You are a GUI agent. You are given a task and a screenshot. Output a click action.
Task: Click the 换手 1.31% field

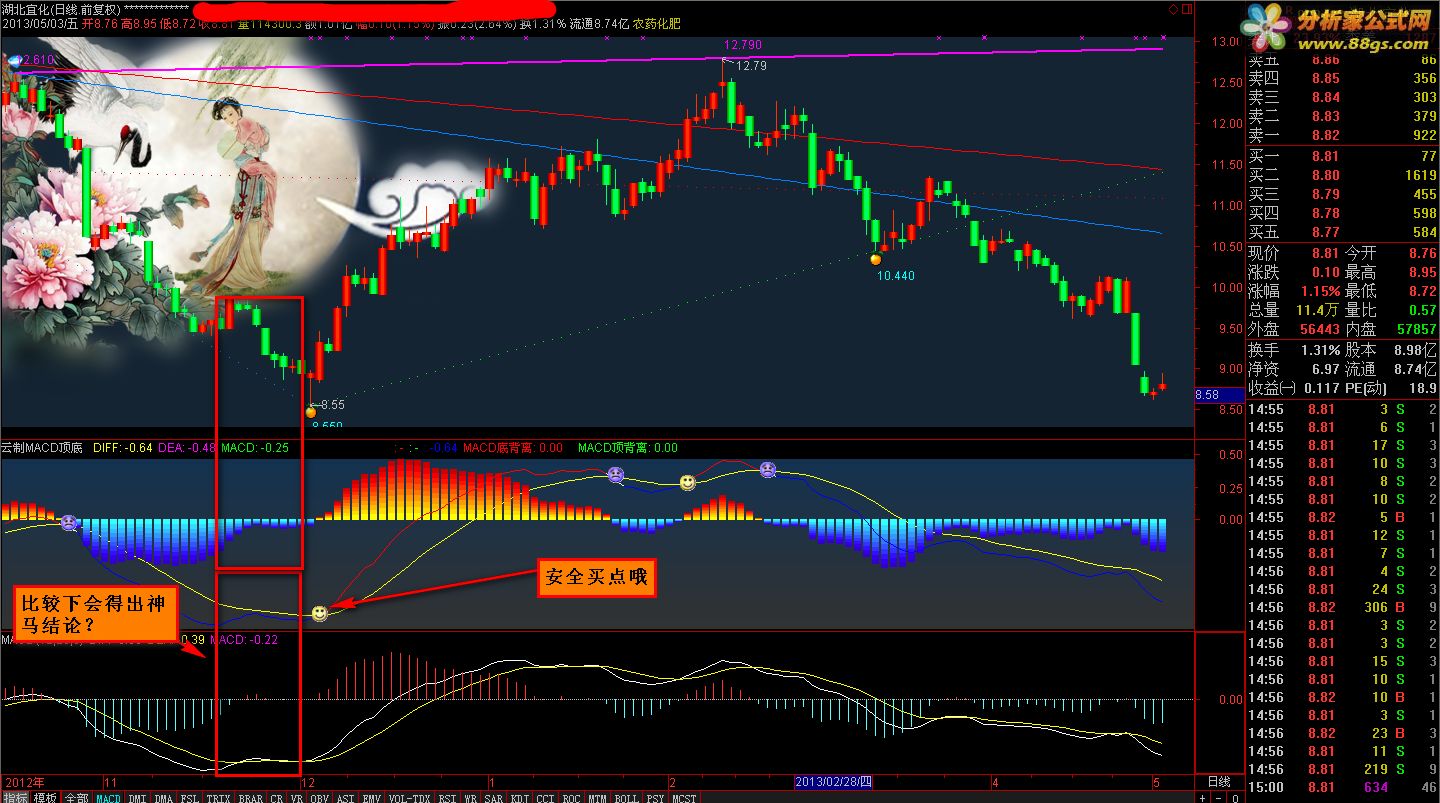[1293, 350]
